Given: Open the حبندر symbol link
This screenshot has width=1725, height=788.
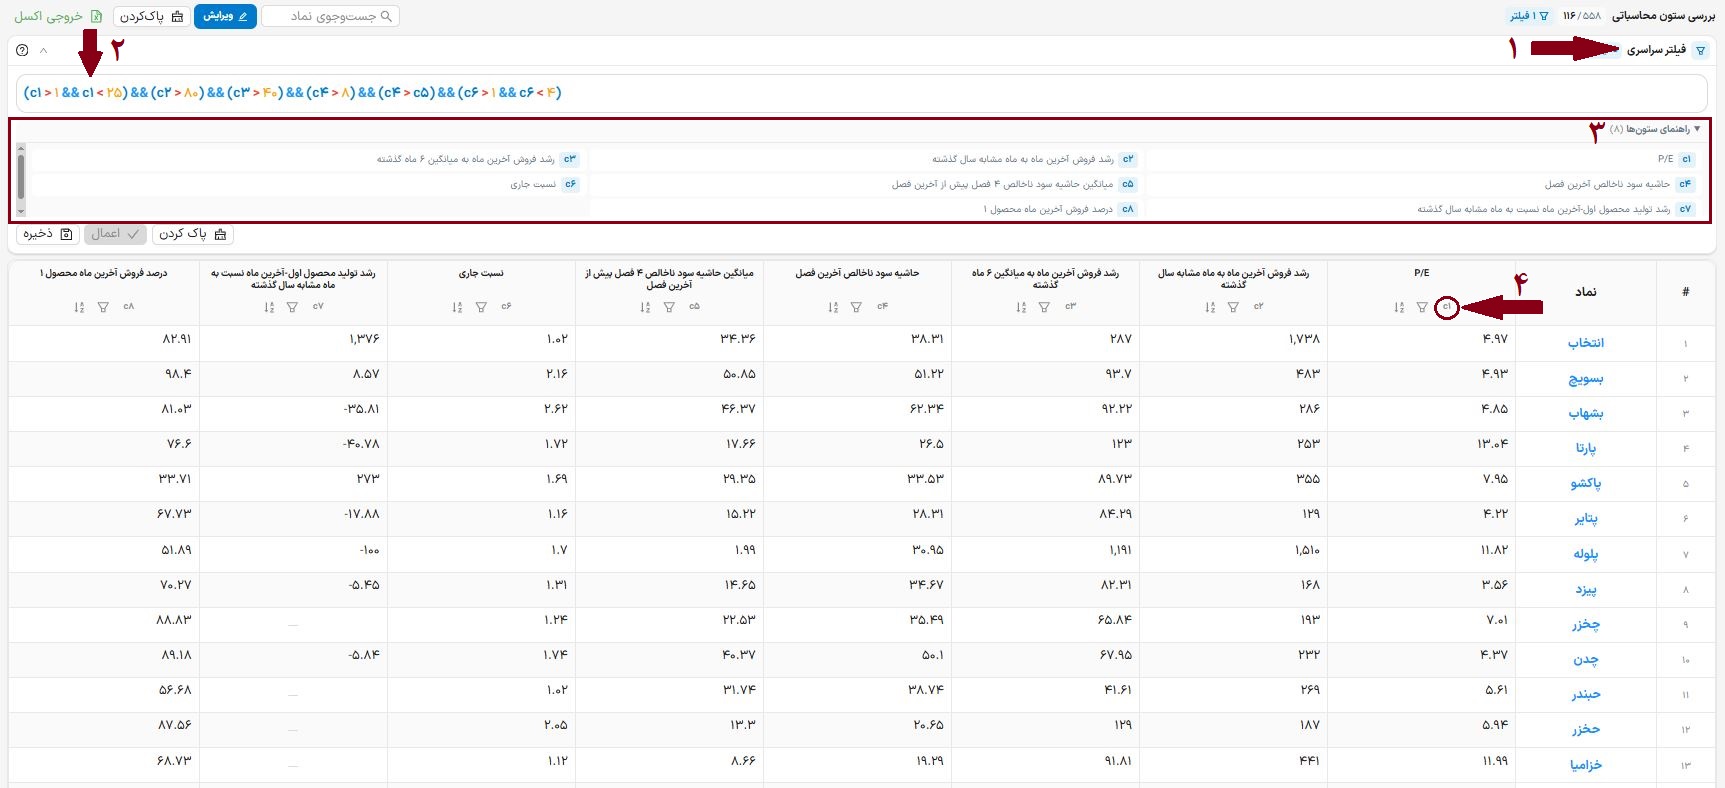Looking at the screenshot, I should click(1586, 694).
